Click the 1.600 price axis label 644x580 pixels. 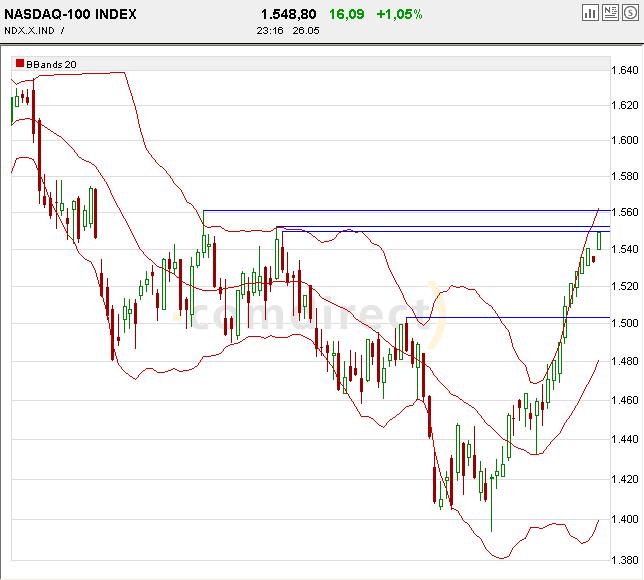[625, 140]
